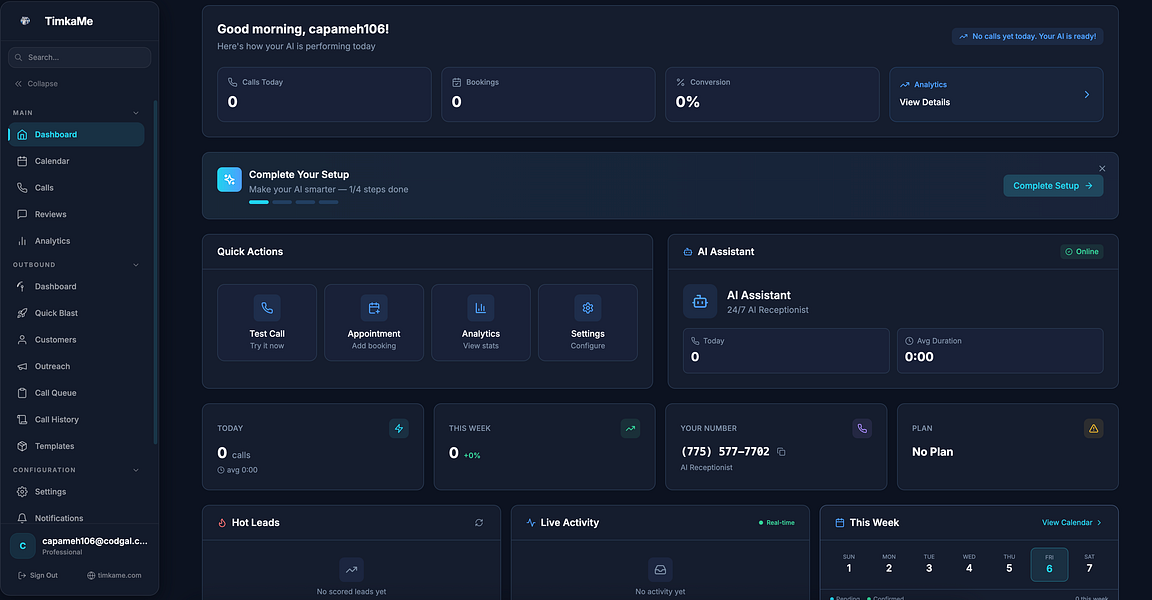The image size is (1152, 600).
Task: Select Friday 6 in This Week calendar
Action: click(1049, 564)
